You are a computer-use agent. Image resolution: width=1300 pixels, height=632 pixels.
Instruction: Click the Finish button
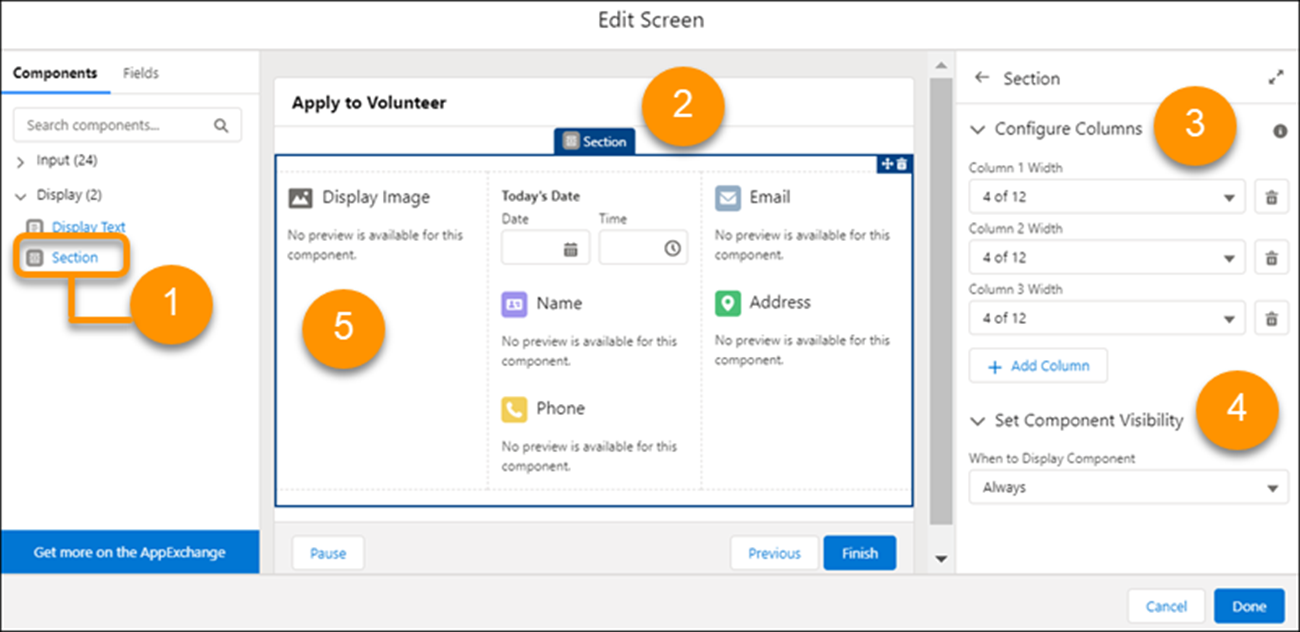(x=859, y=552)
